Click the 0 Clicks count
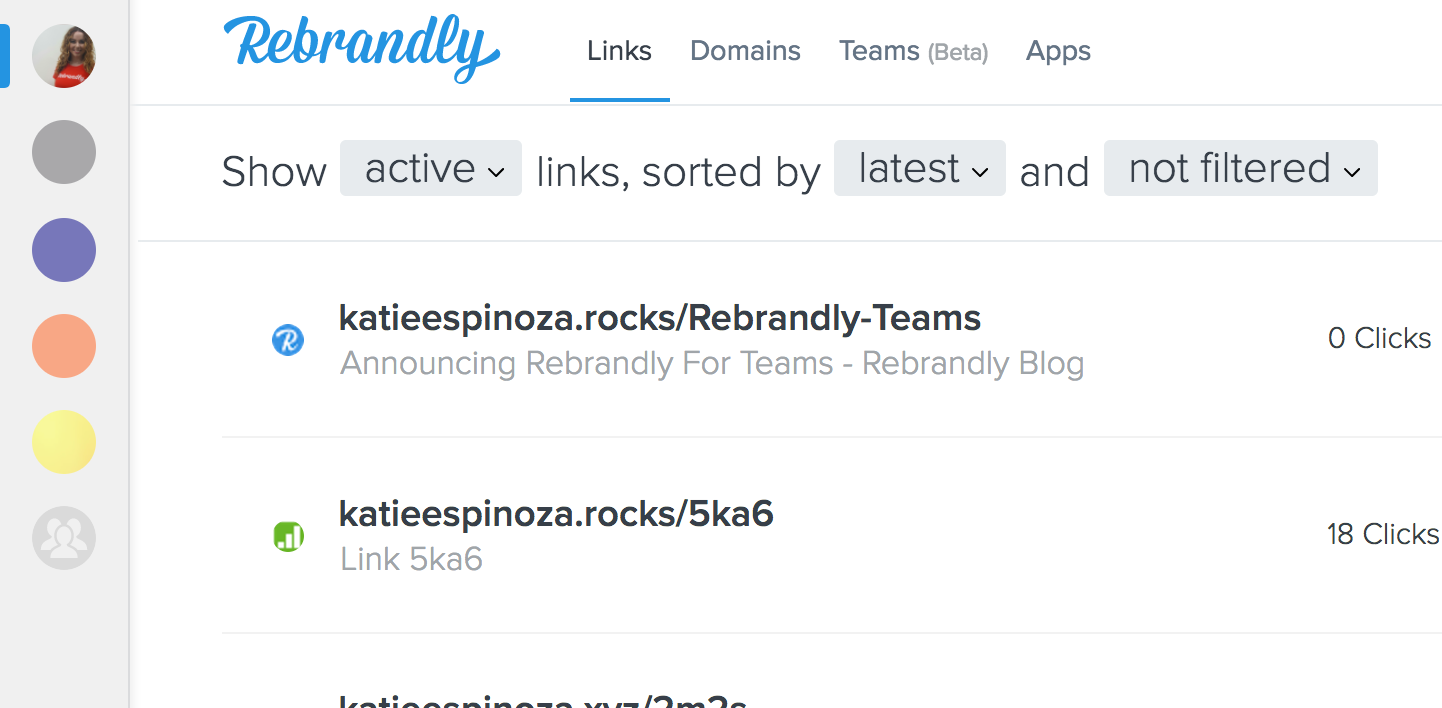The image size is (1442, 708). (x=1380, y=338)
